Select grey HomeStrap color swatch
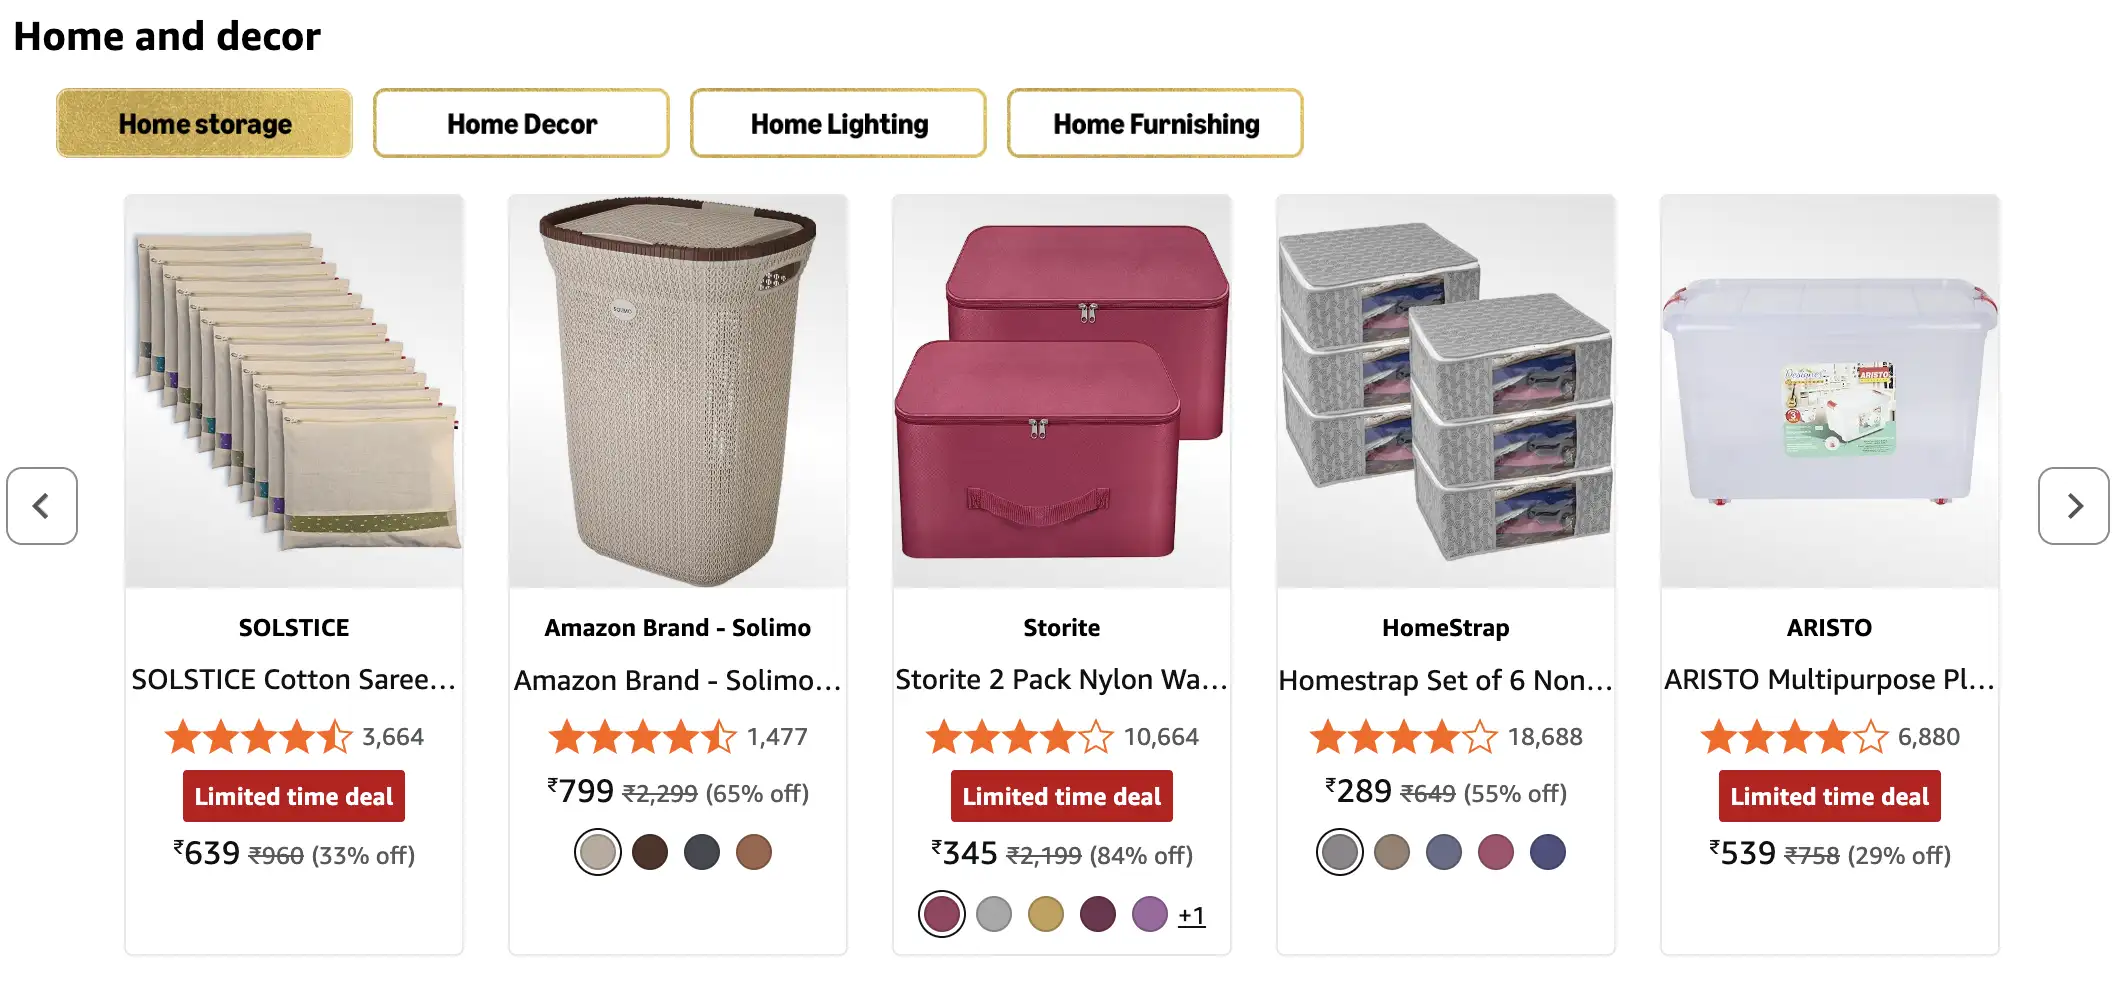This screenshot has height=984, width=2118. [x=1340, y=853]
